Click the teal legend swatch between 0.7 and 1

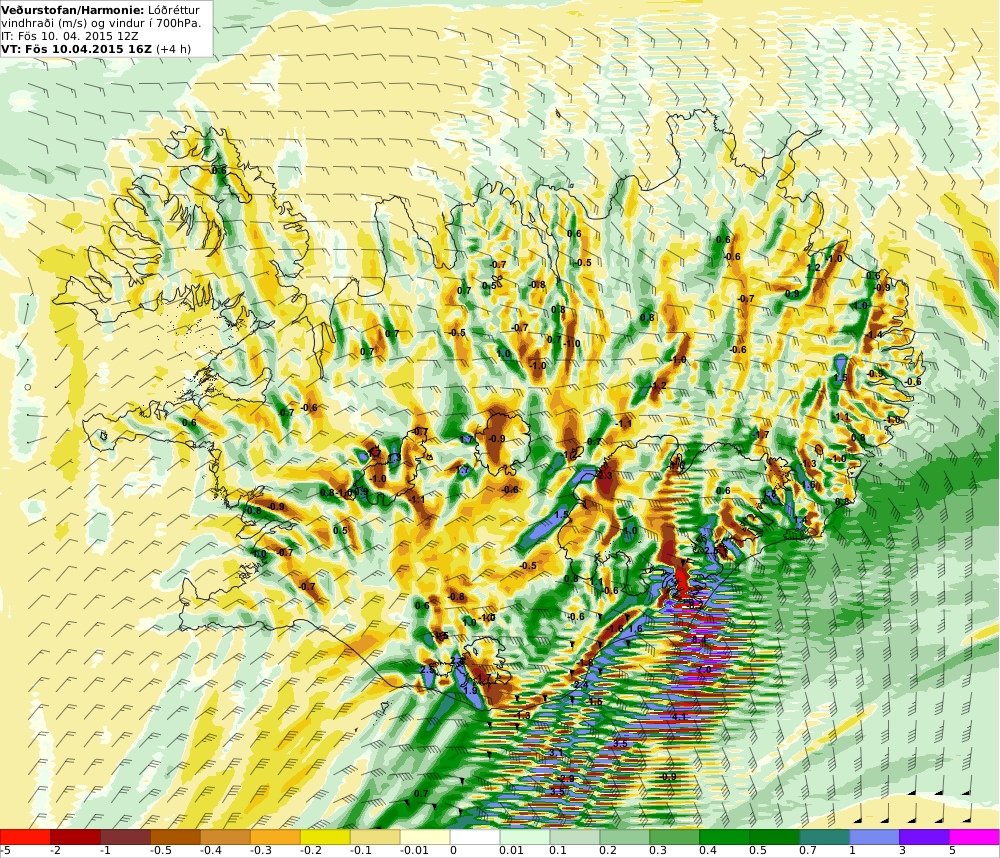click(825, 836)
